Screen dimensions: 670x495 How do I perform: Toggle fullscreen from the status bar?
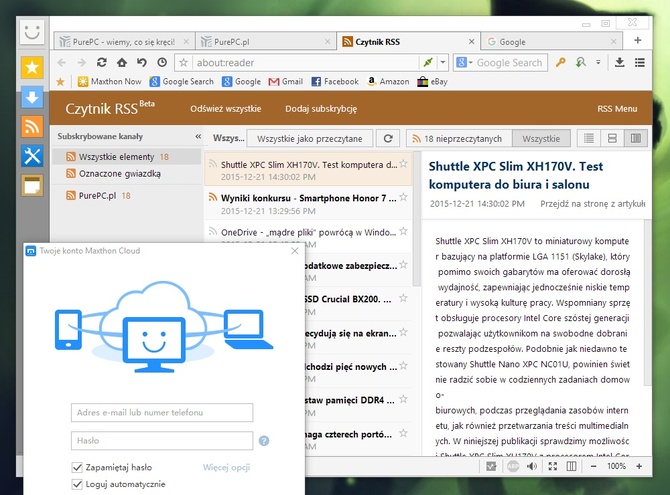(x=552, y=466)
